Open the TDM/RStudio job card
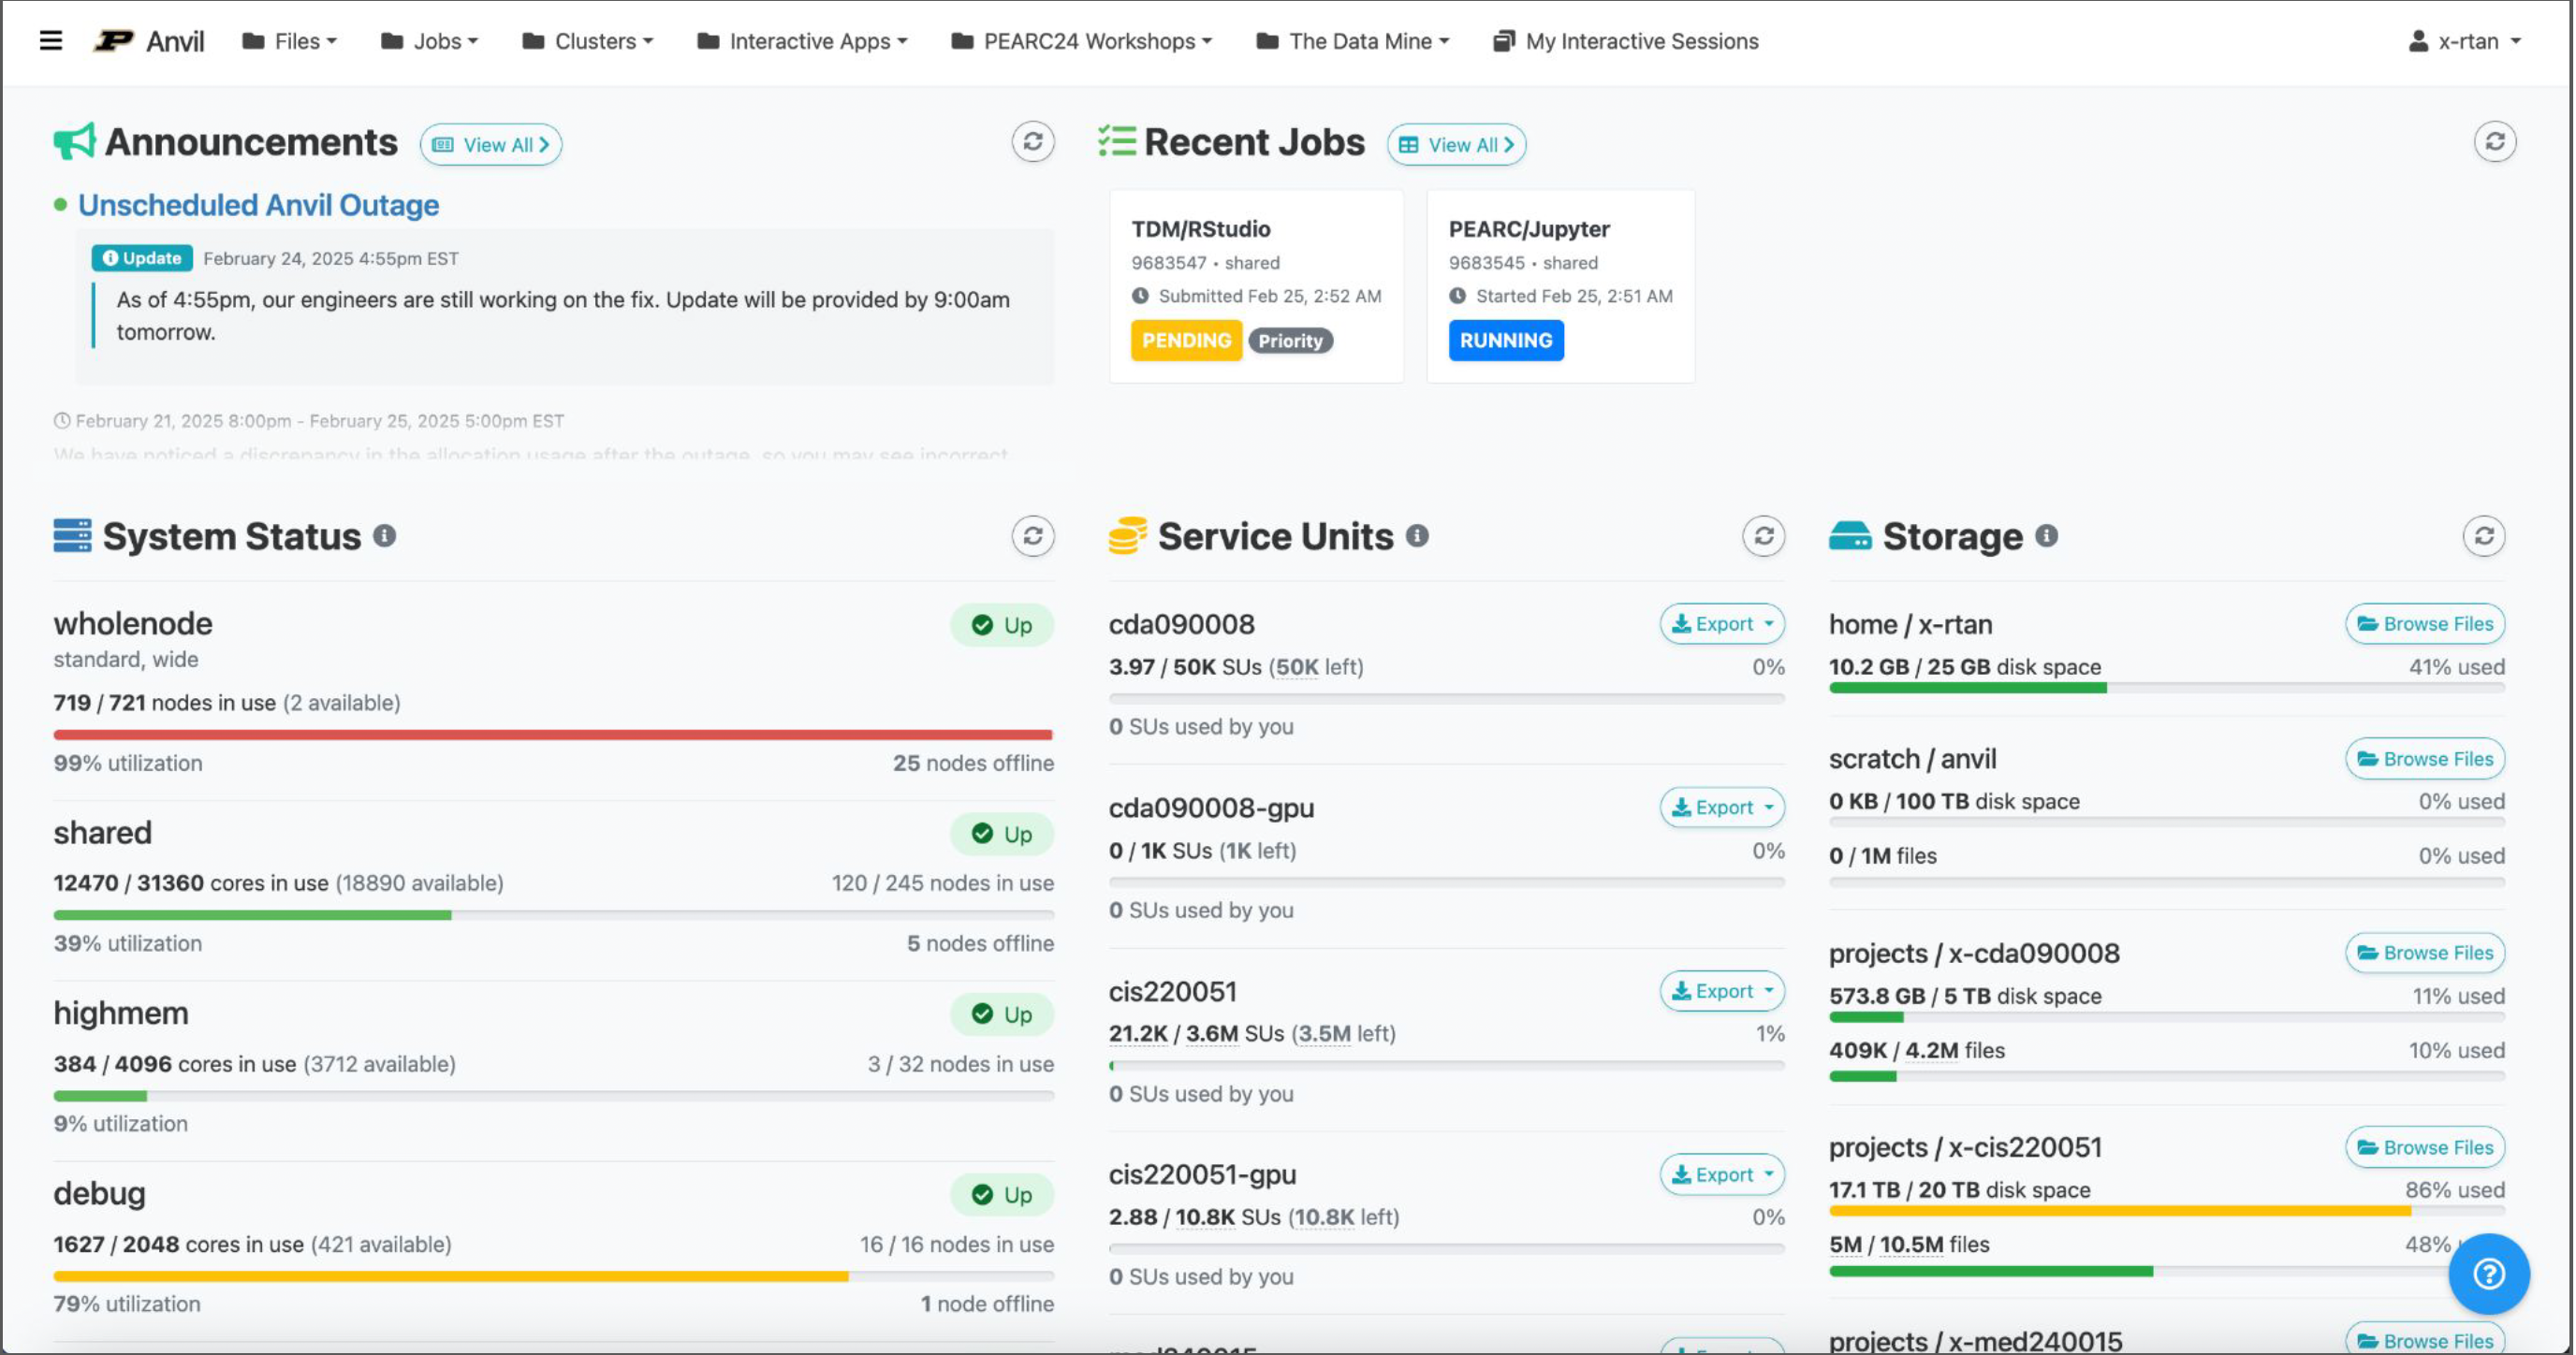The width and height of the screenshot is (2576, 1355). [x=1256, y=286]
